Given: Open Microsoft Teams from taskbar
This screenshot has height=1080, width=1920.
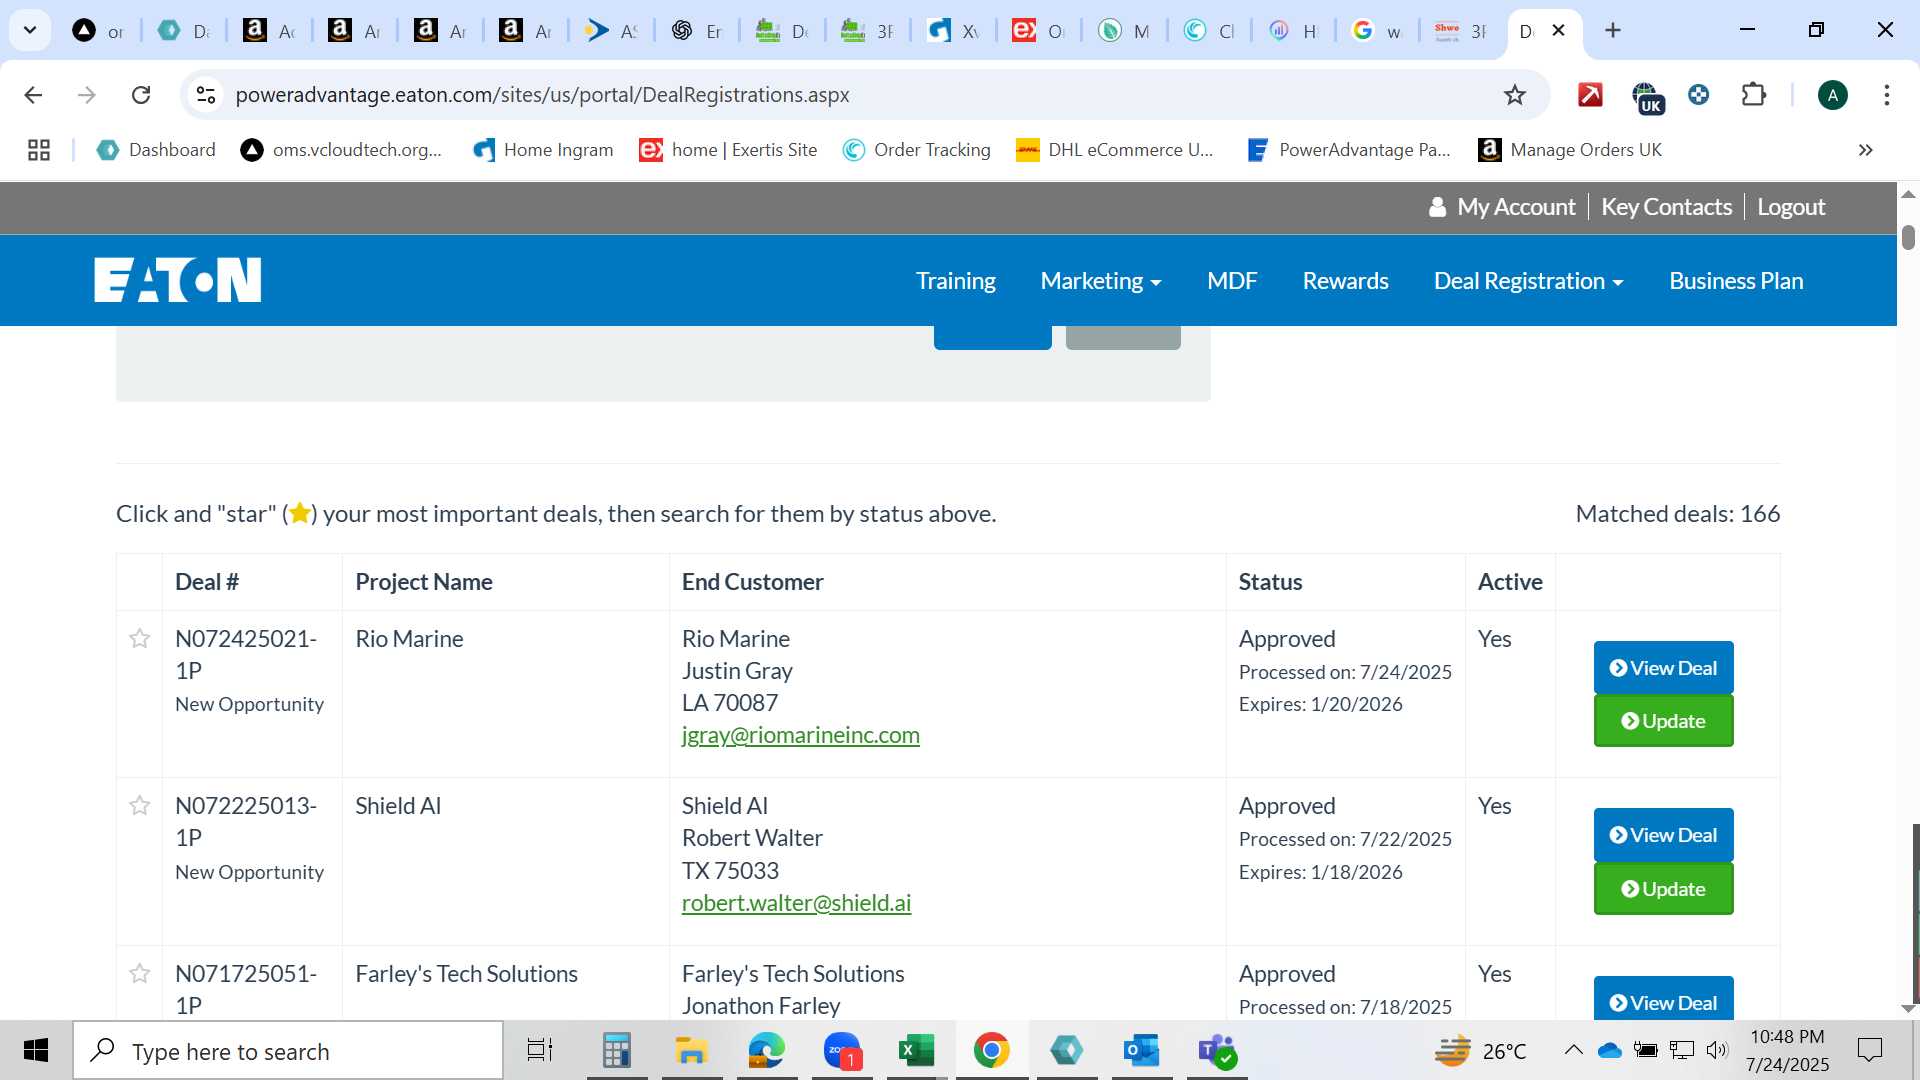Looking at the screenshot, I should [1217, 1050].
